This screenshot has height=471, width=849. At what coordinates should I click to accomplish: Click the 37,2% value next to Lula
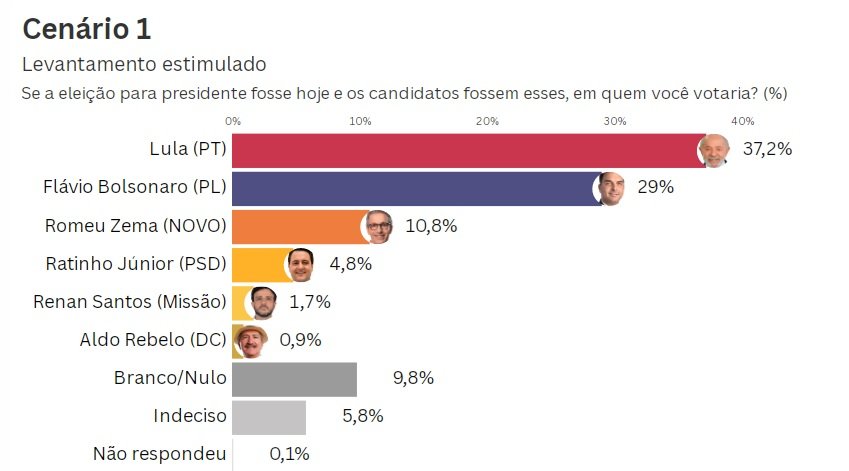tap(768, 150)
